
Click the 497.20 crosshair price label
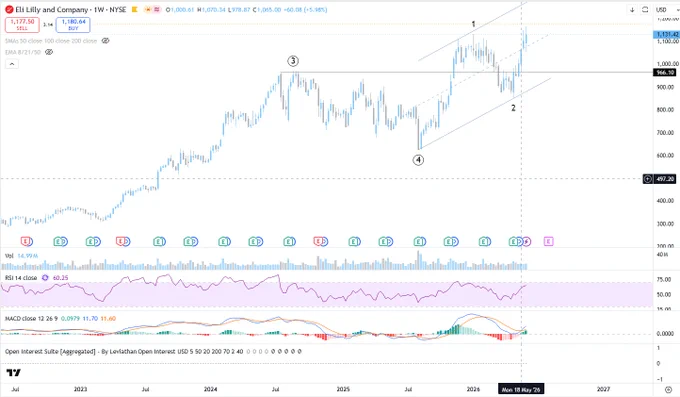[665, 179]
